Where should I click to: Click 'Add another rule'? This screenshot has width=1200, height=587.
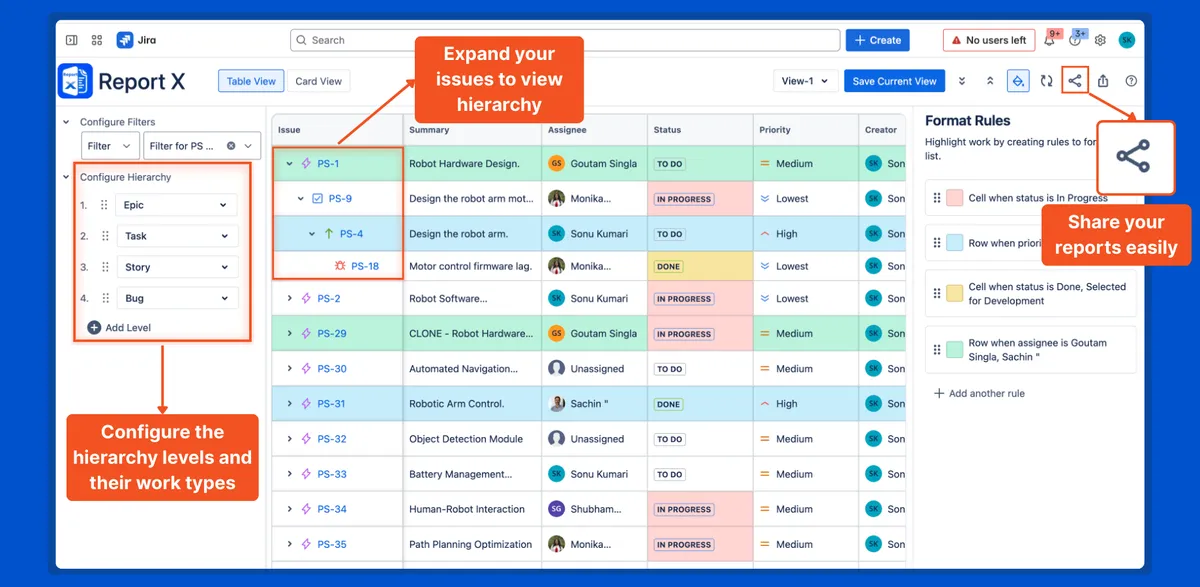tap(979, 394)
